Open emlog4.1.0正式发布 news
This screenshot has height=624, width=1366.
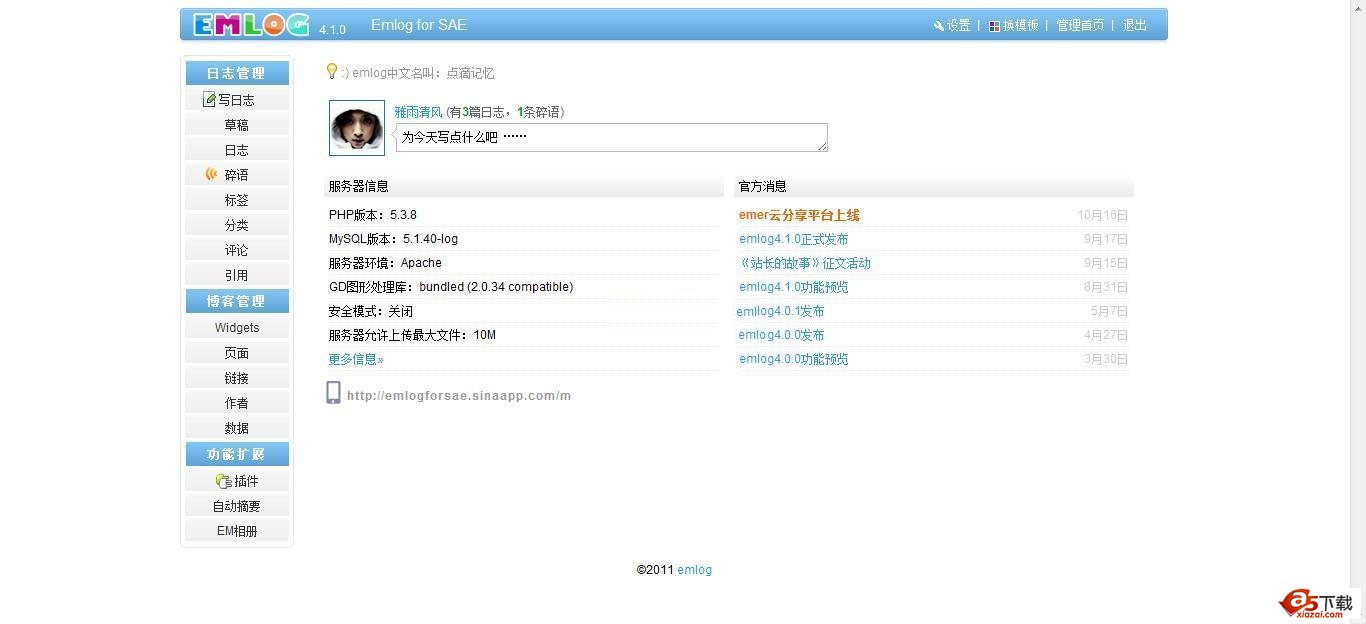794,239
